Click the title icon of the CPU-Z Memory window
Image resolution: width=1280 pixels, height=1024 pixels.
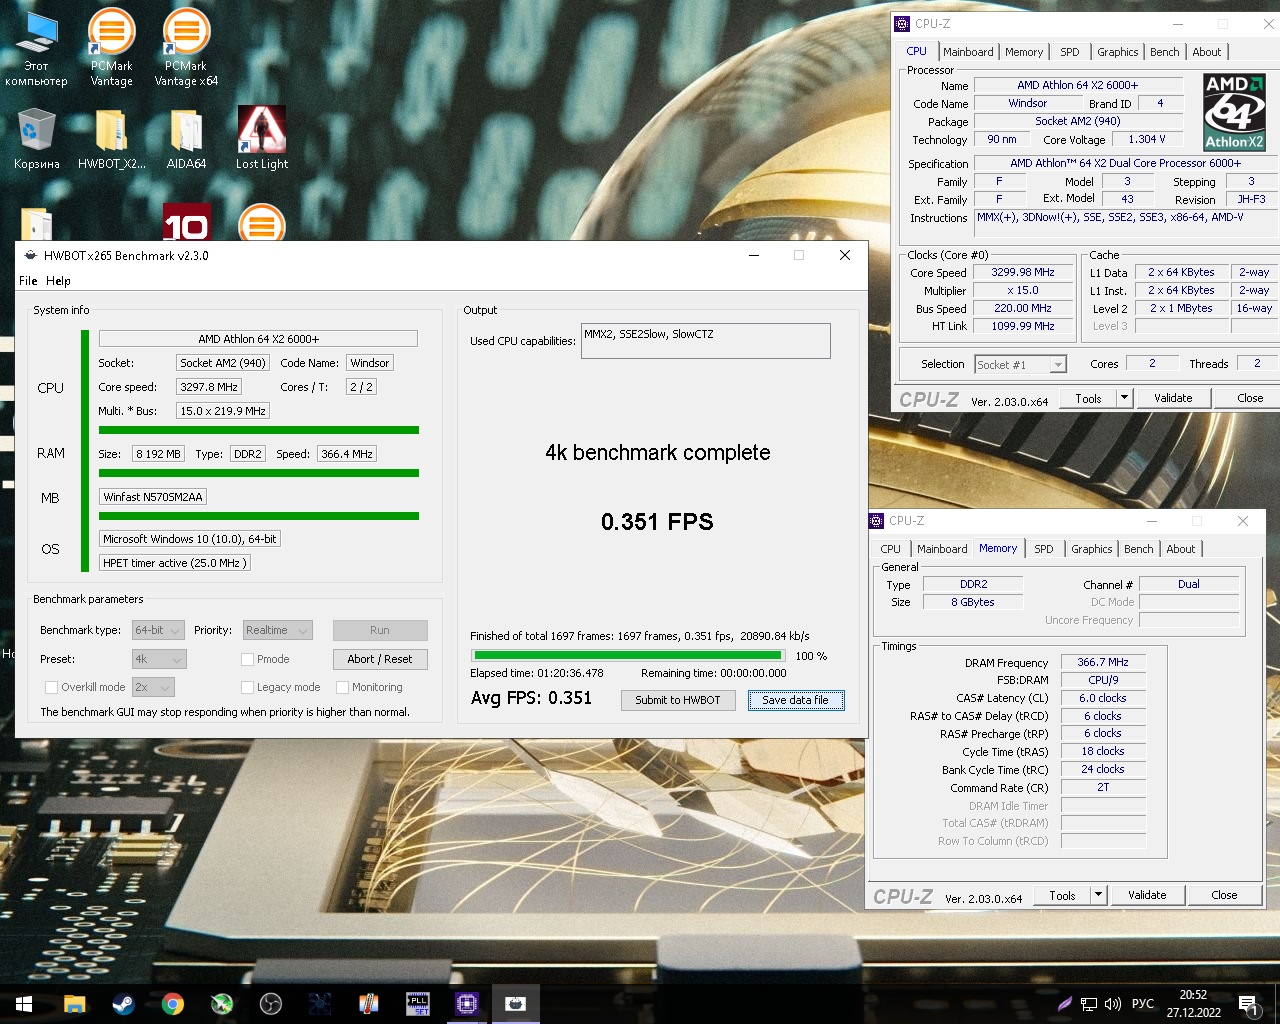pos(877,521)
